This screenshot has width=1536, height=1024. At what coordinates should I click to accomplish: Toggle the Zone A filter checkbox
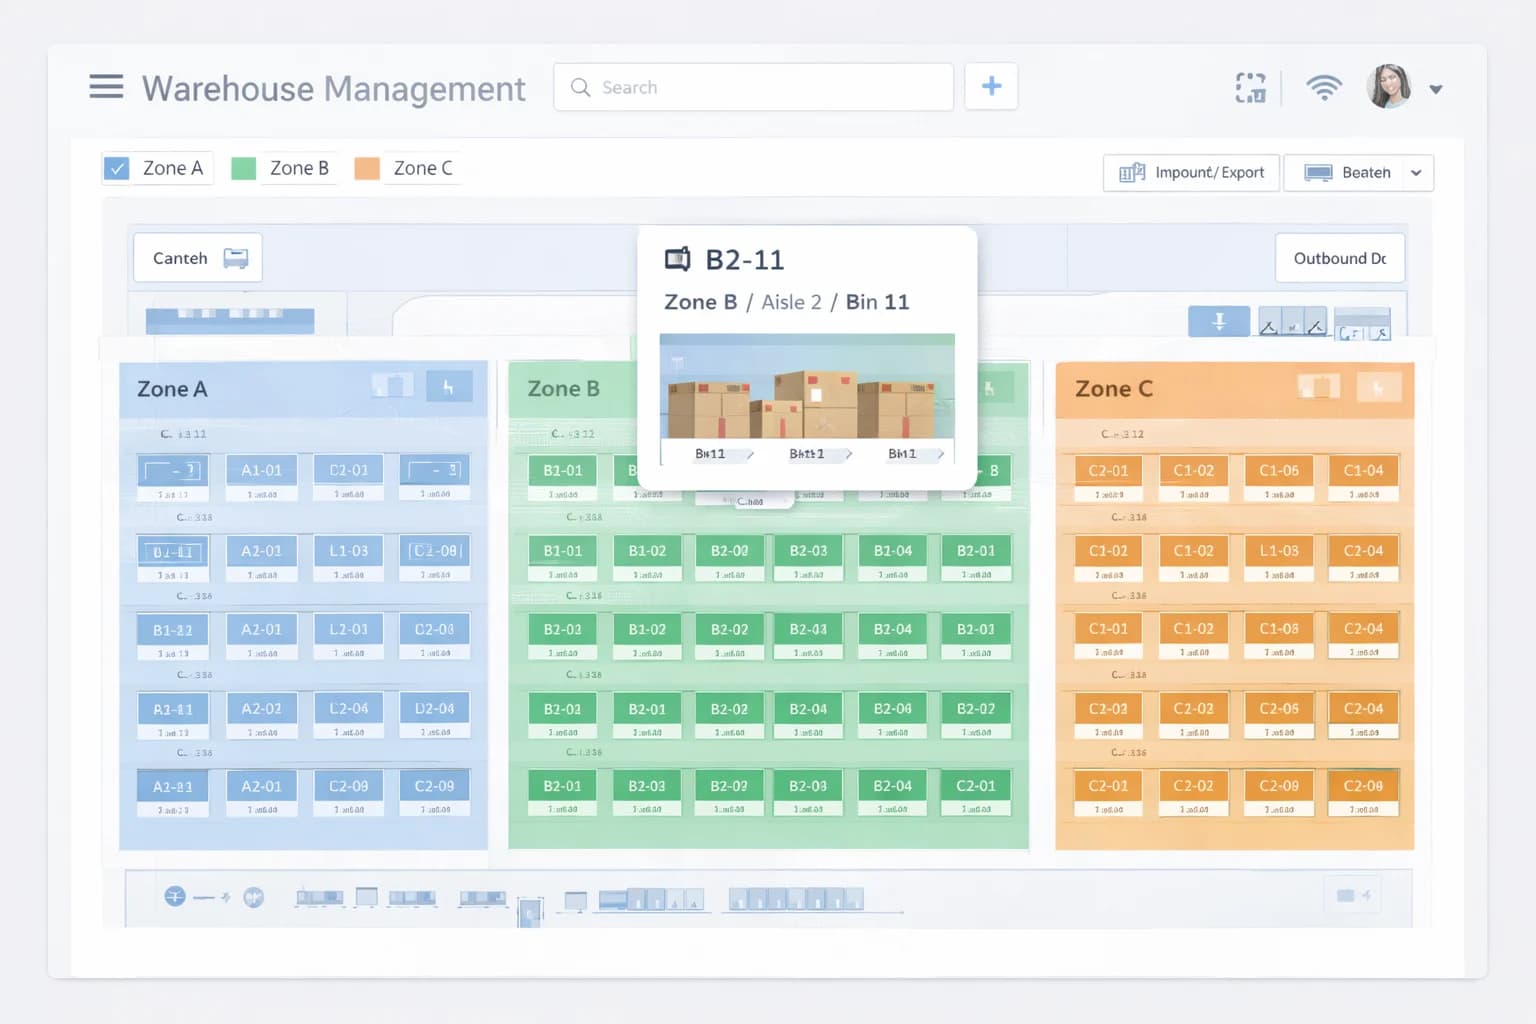point(116,168)
